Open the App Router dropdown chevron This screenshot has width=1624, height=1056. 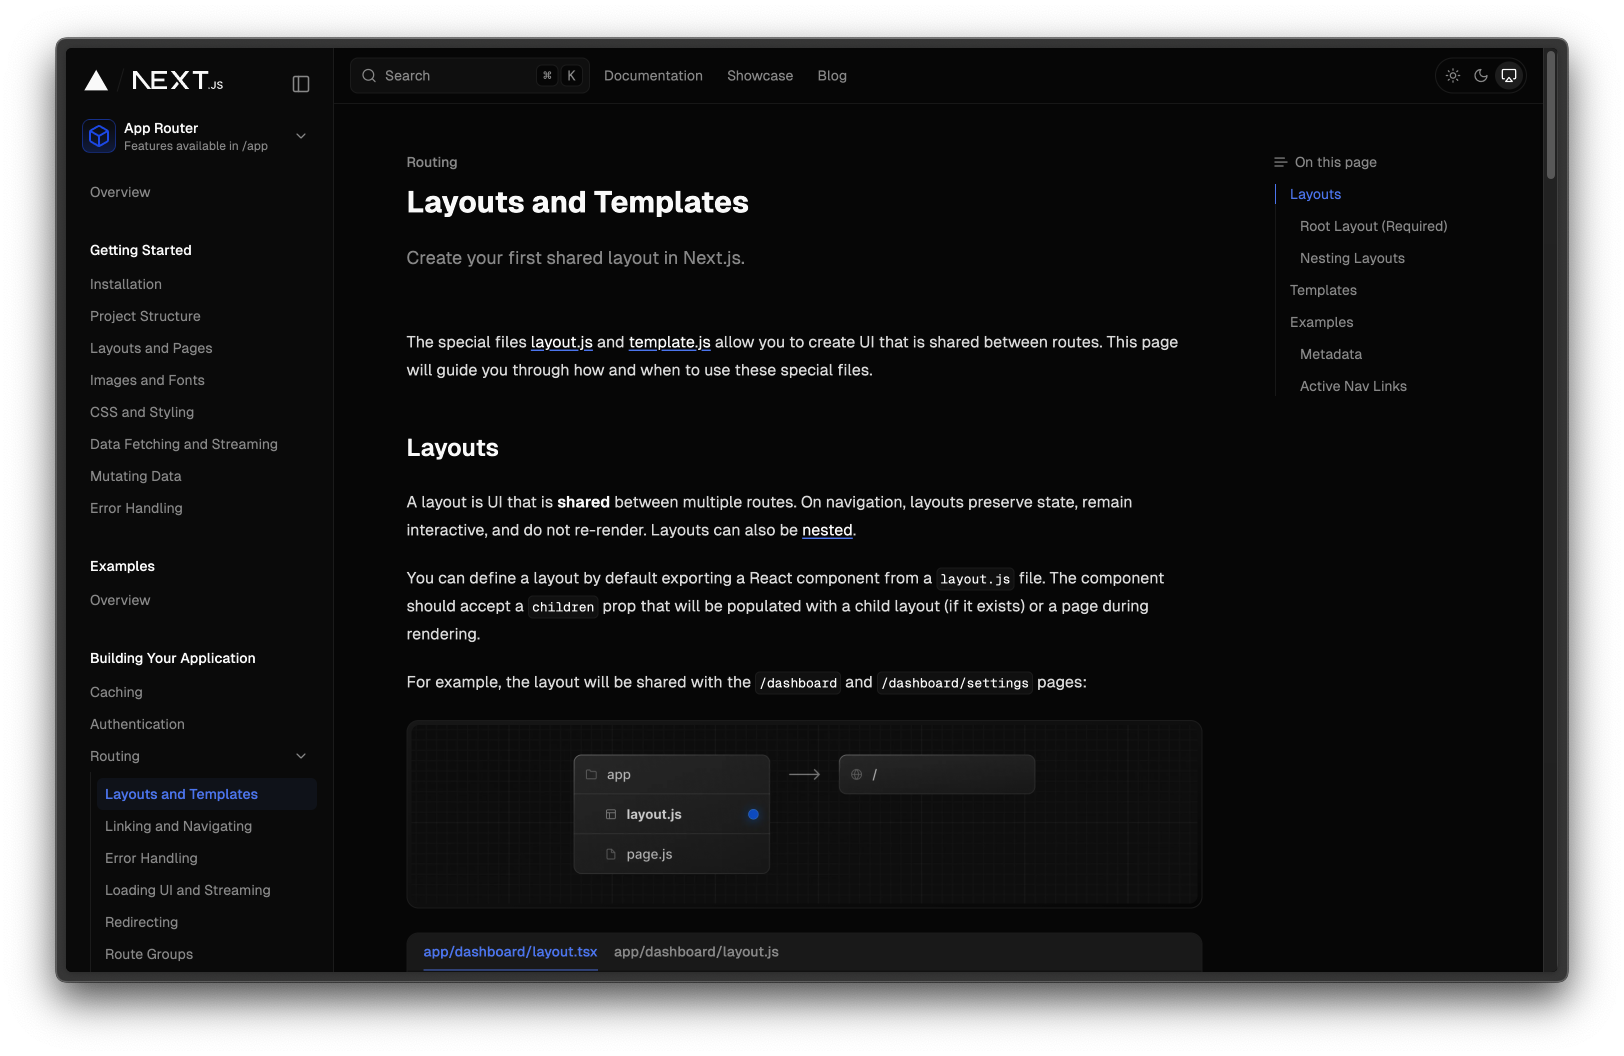(x=301, y=136)
